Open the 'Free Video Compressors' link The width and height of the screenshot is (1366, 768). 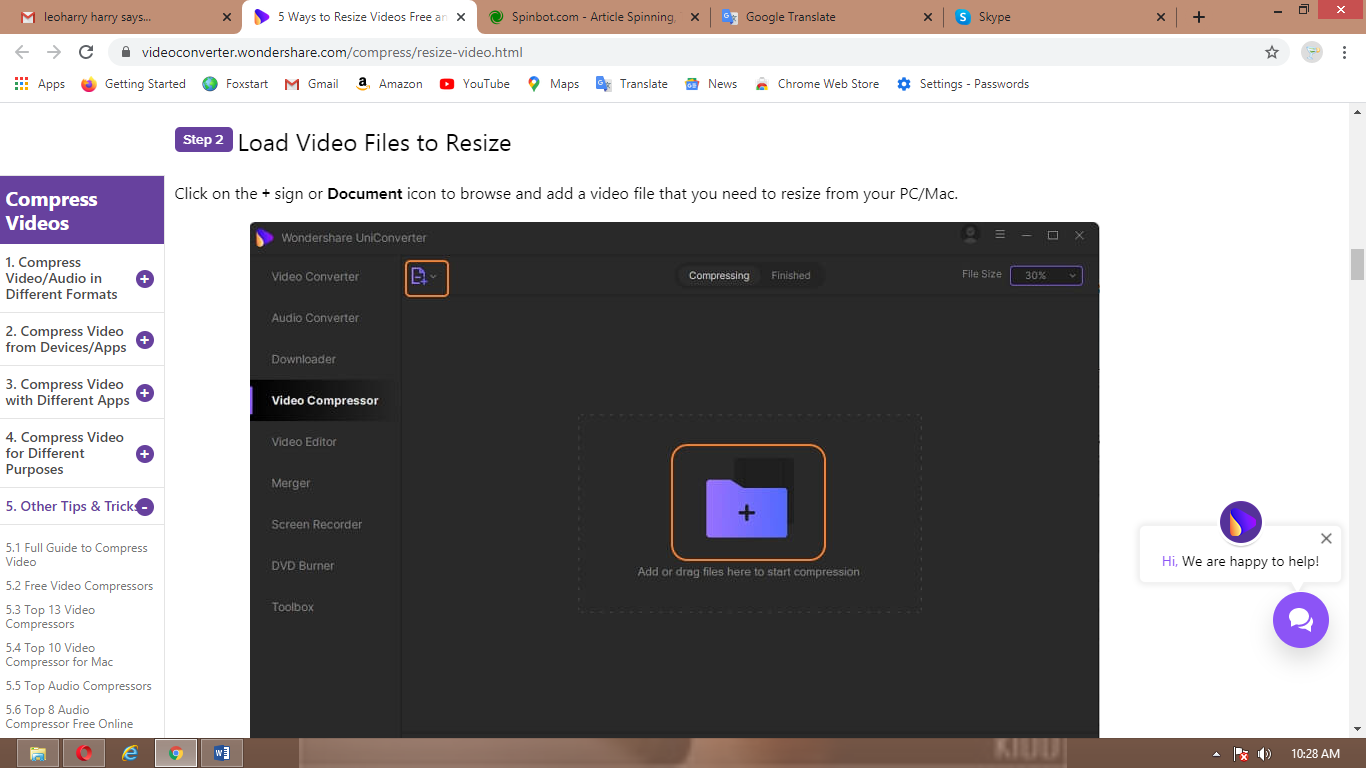(x=79, y=586)
